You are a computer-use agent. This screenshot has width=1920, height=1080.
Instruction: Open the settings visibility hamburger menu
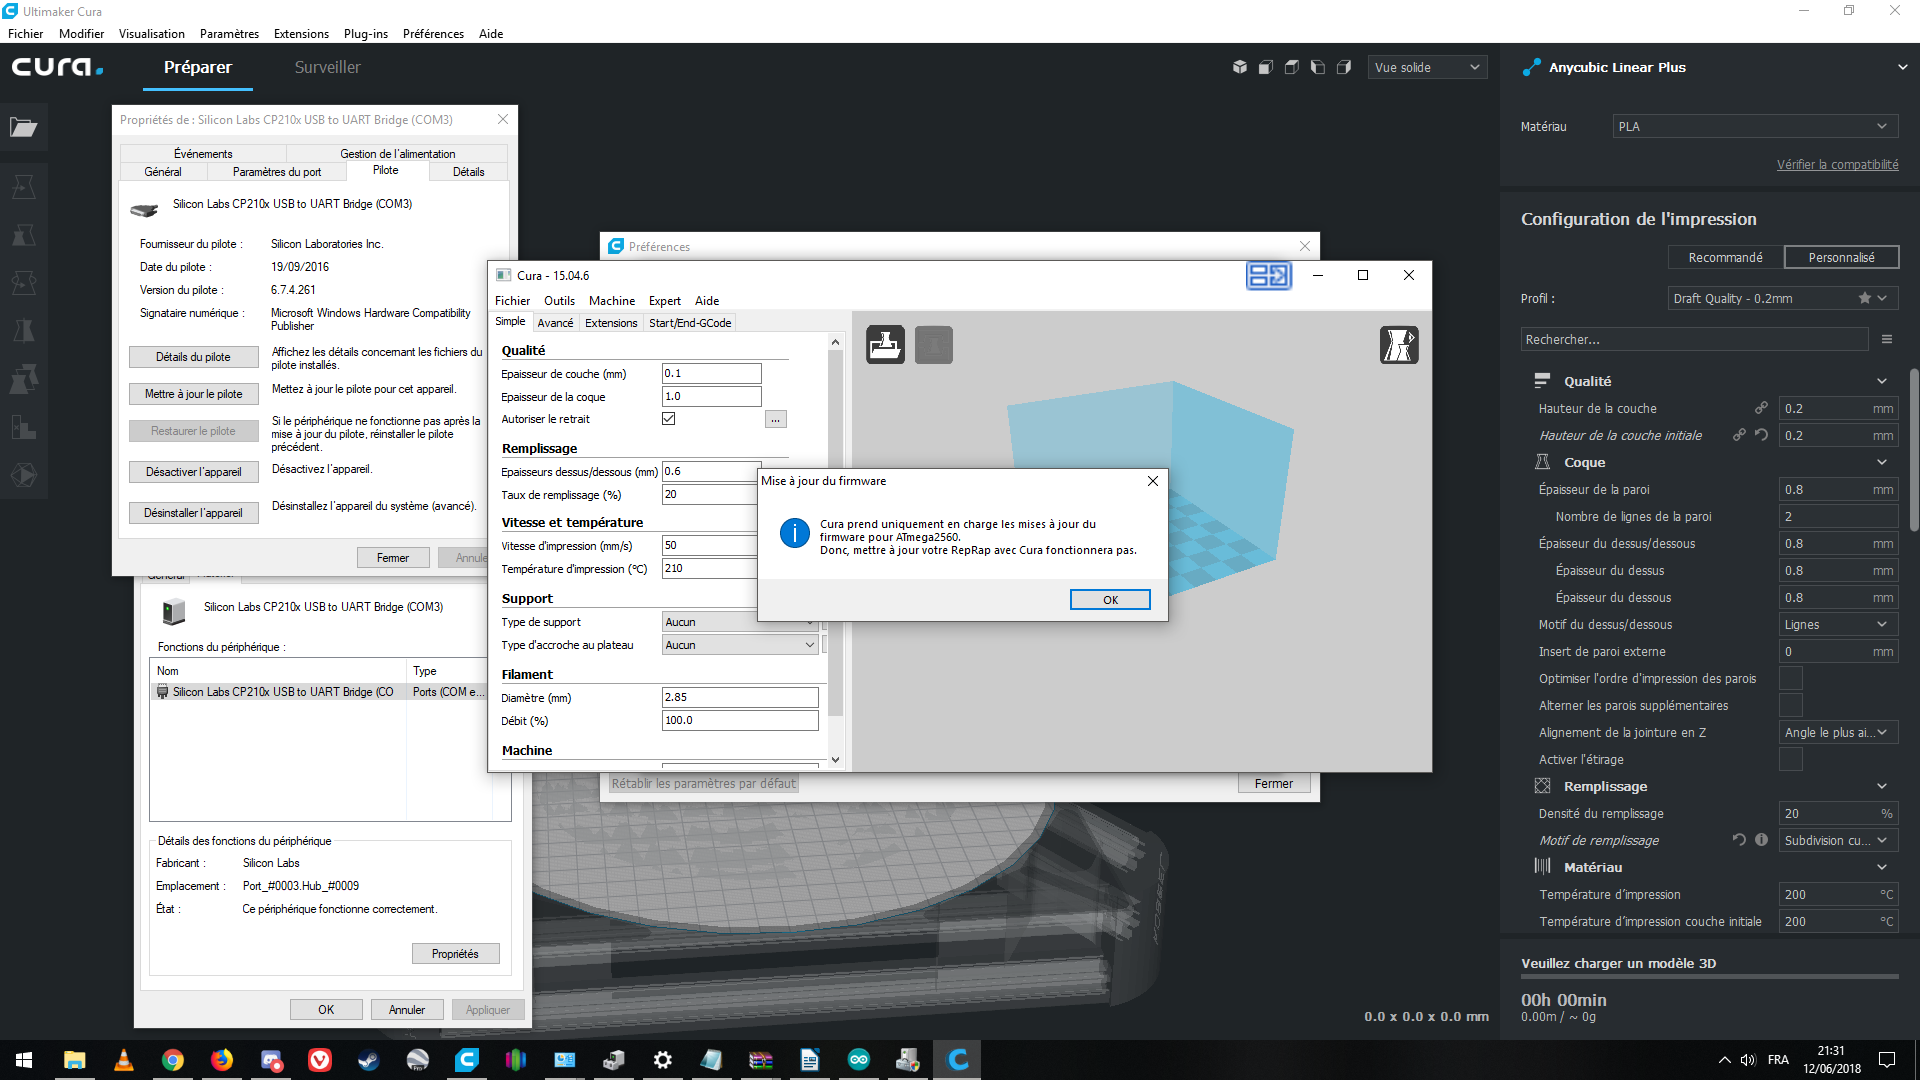pyautogui.click(x=1887, y=340)
